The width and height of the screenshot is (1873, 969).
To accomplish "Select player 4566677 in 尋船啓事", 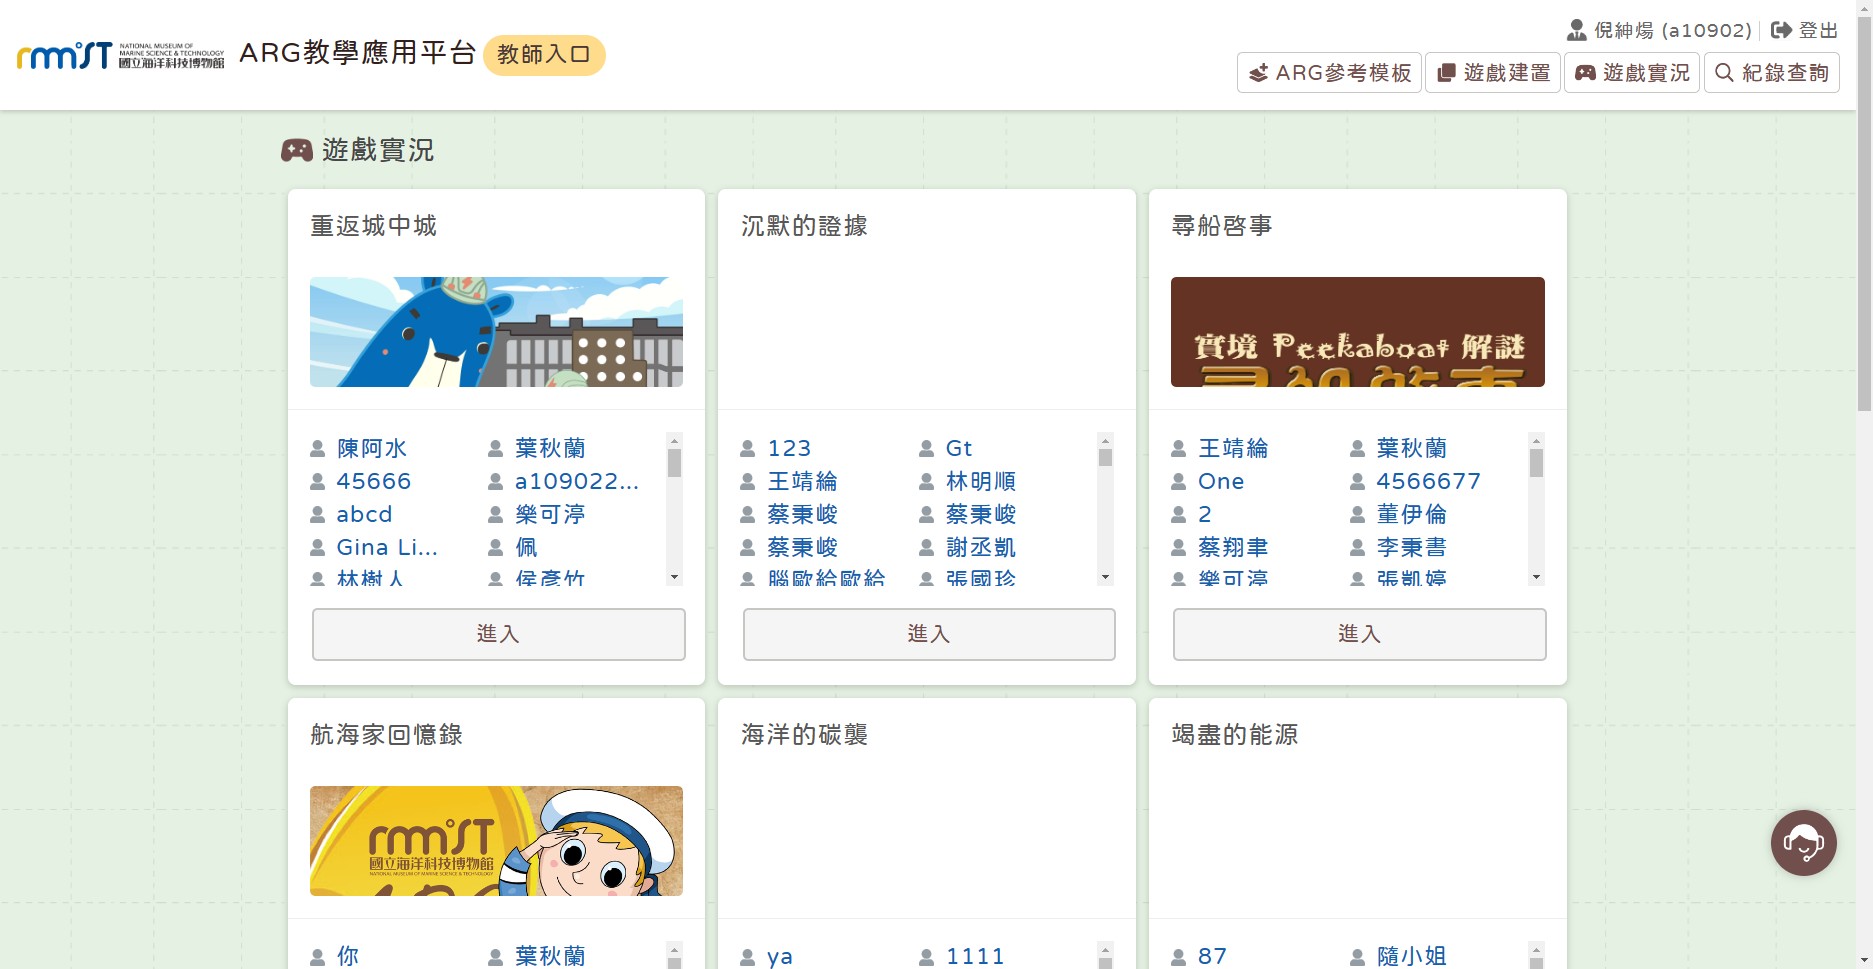I will pyautogui.click(x=1428, y=482).
